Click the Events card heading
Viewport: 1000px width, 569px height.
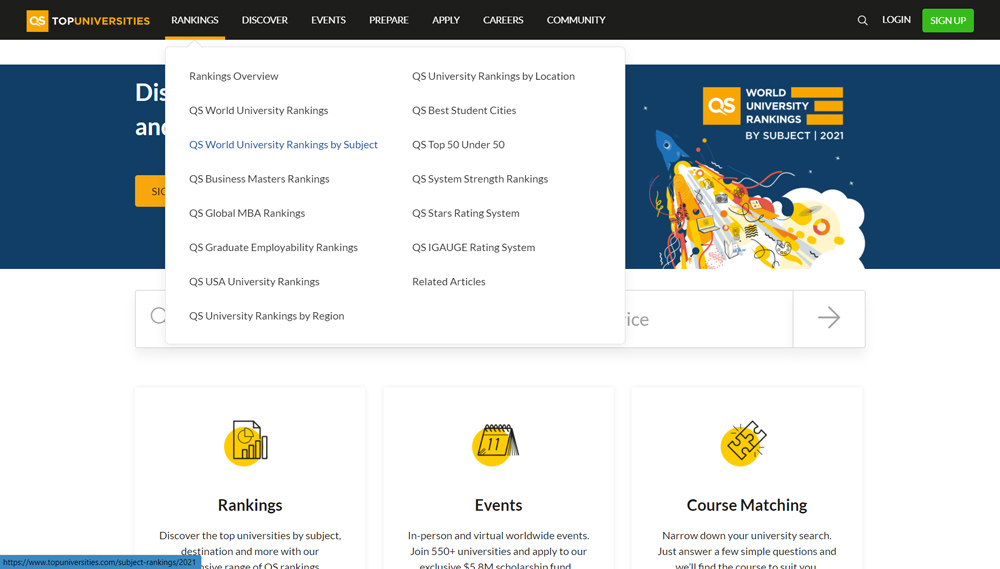point(498,505)
